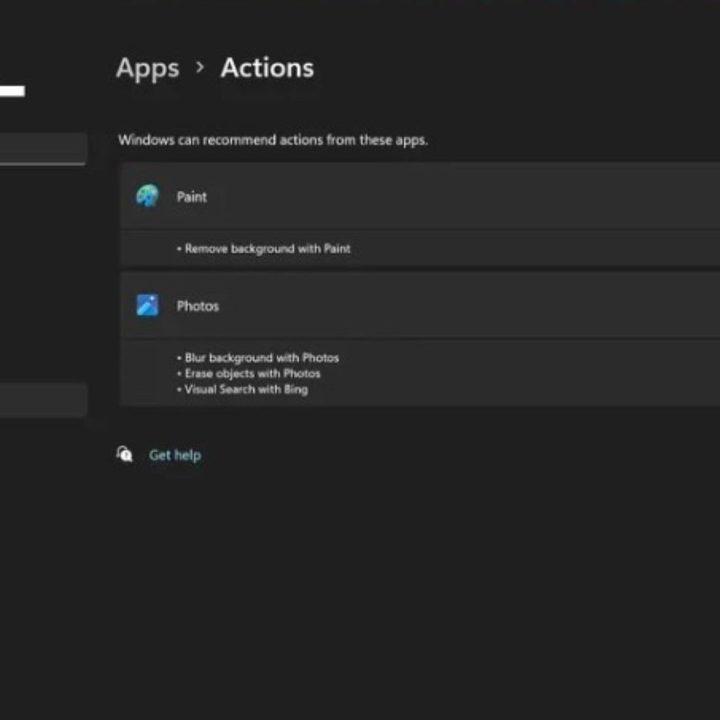Click the Photos app icon
The width and height of the screenshot is (720, 720).
[x=147, y=305]
